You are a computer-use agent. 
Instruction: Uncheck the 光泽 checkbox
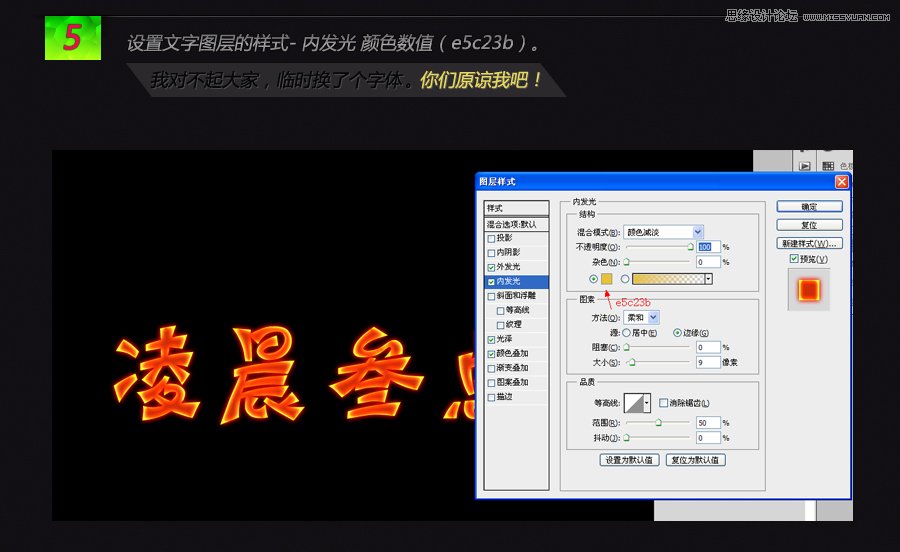coord(491,340)
